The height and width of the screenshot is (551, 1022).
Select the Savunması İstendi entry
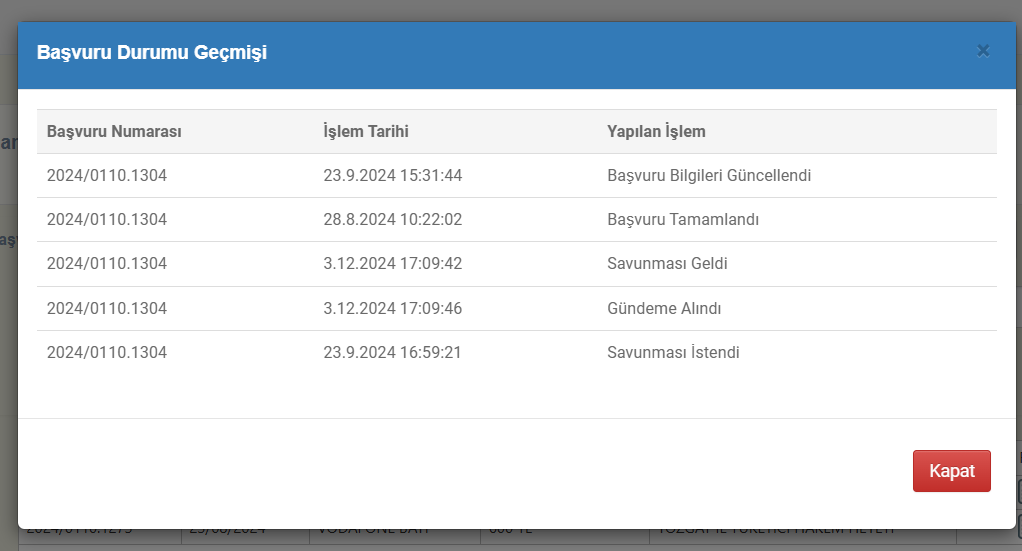click(673, 352)
